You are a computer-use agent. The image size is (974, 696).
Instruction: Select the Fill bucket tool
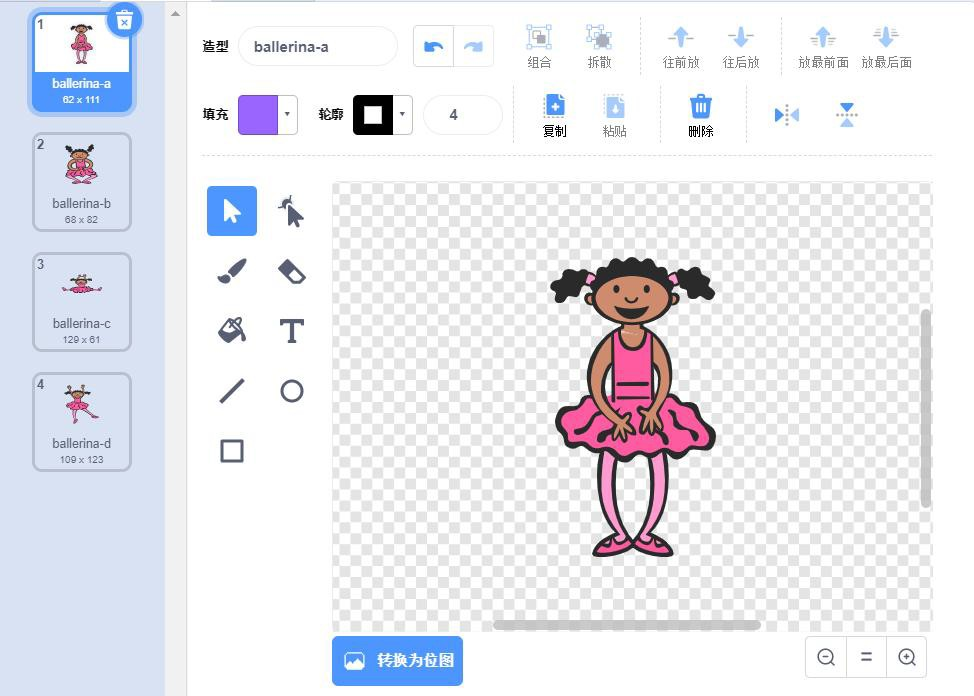232,331
